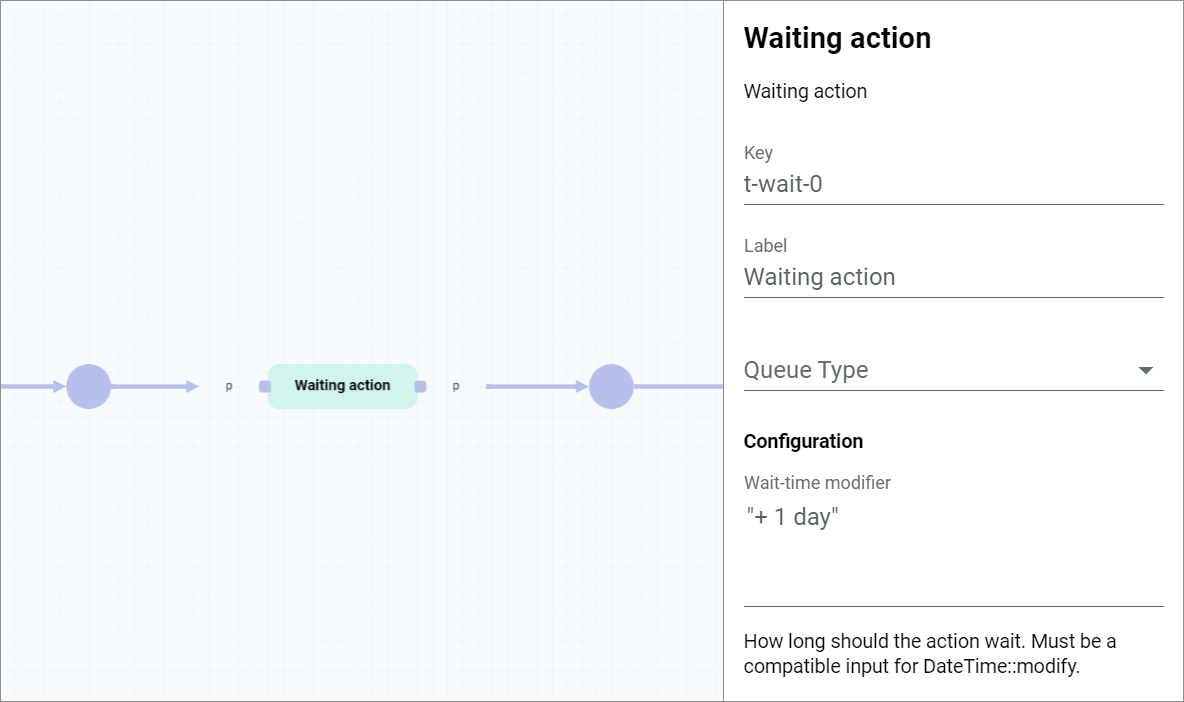Click the circle place node right of Waiting action
1184x702 pixels.
611,386
